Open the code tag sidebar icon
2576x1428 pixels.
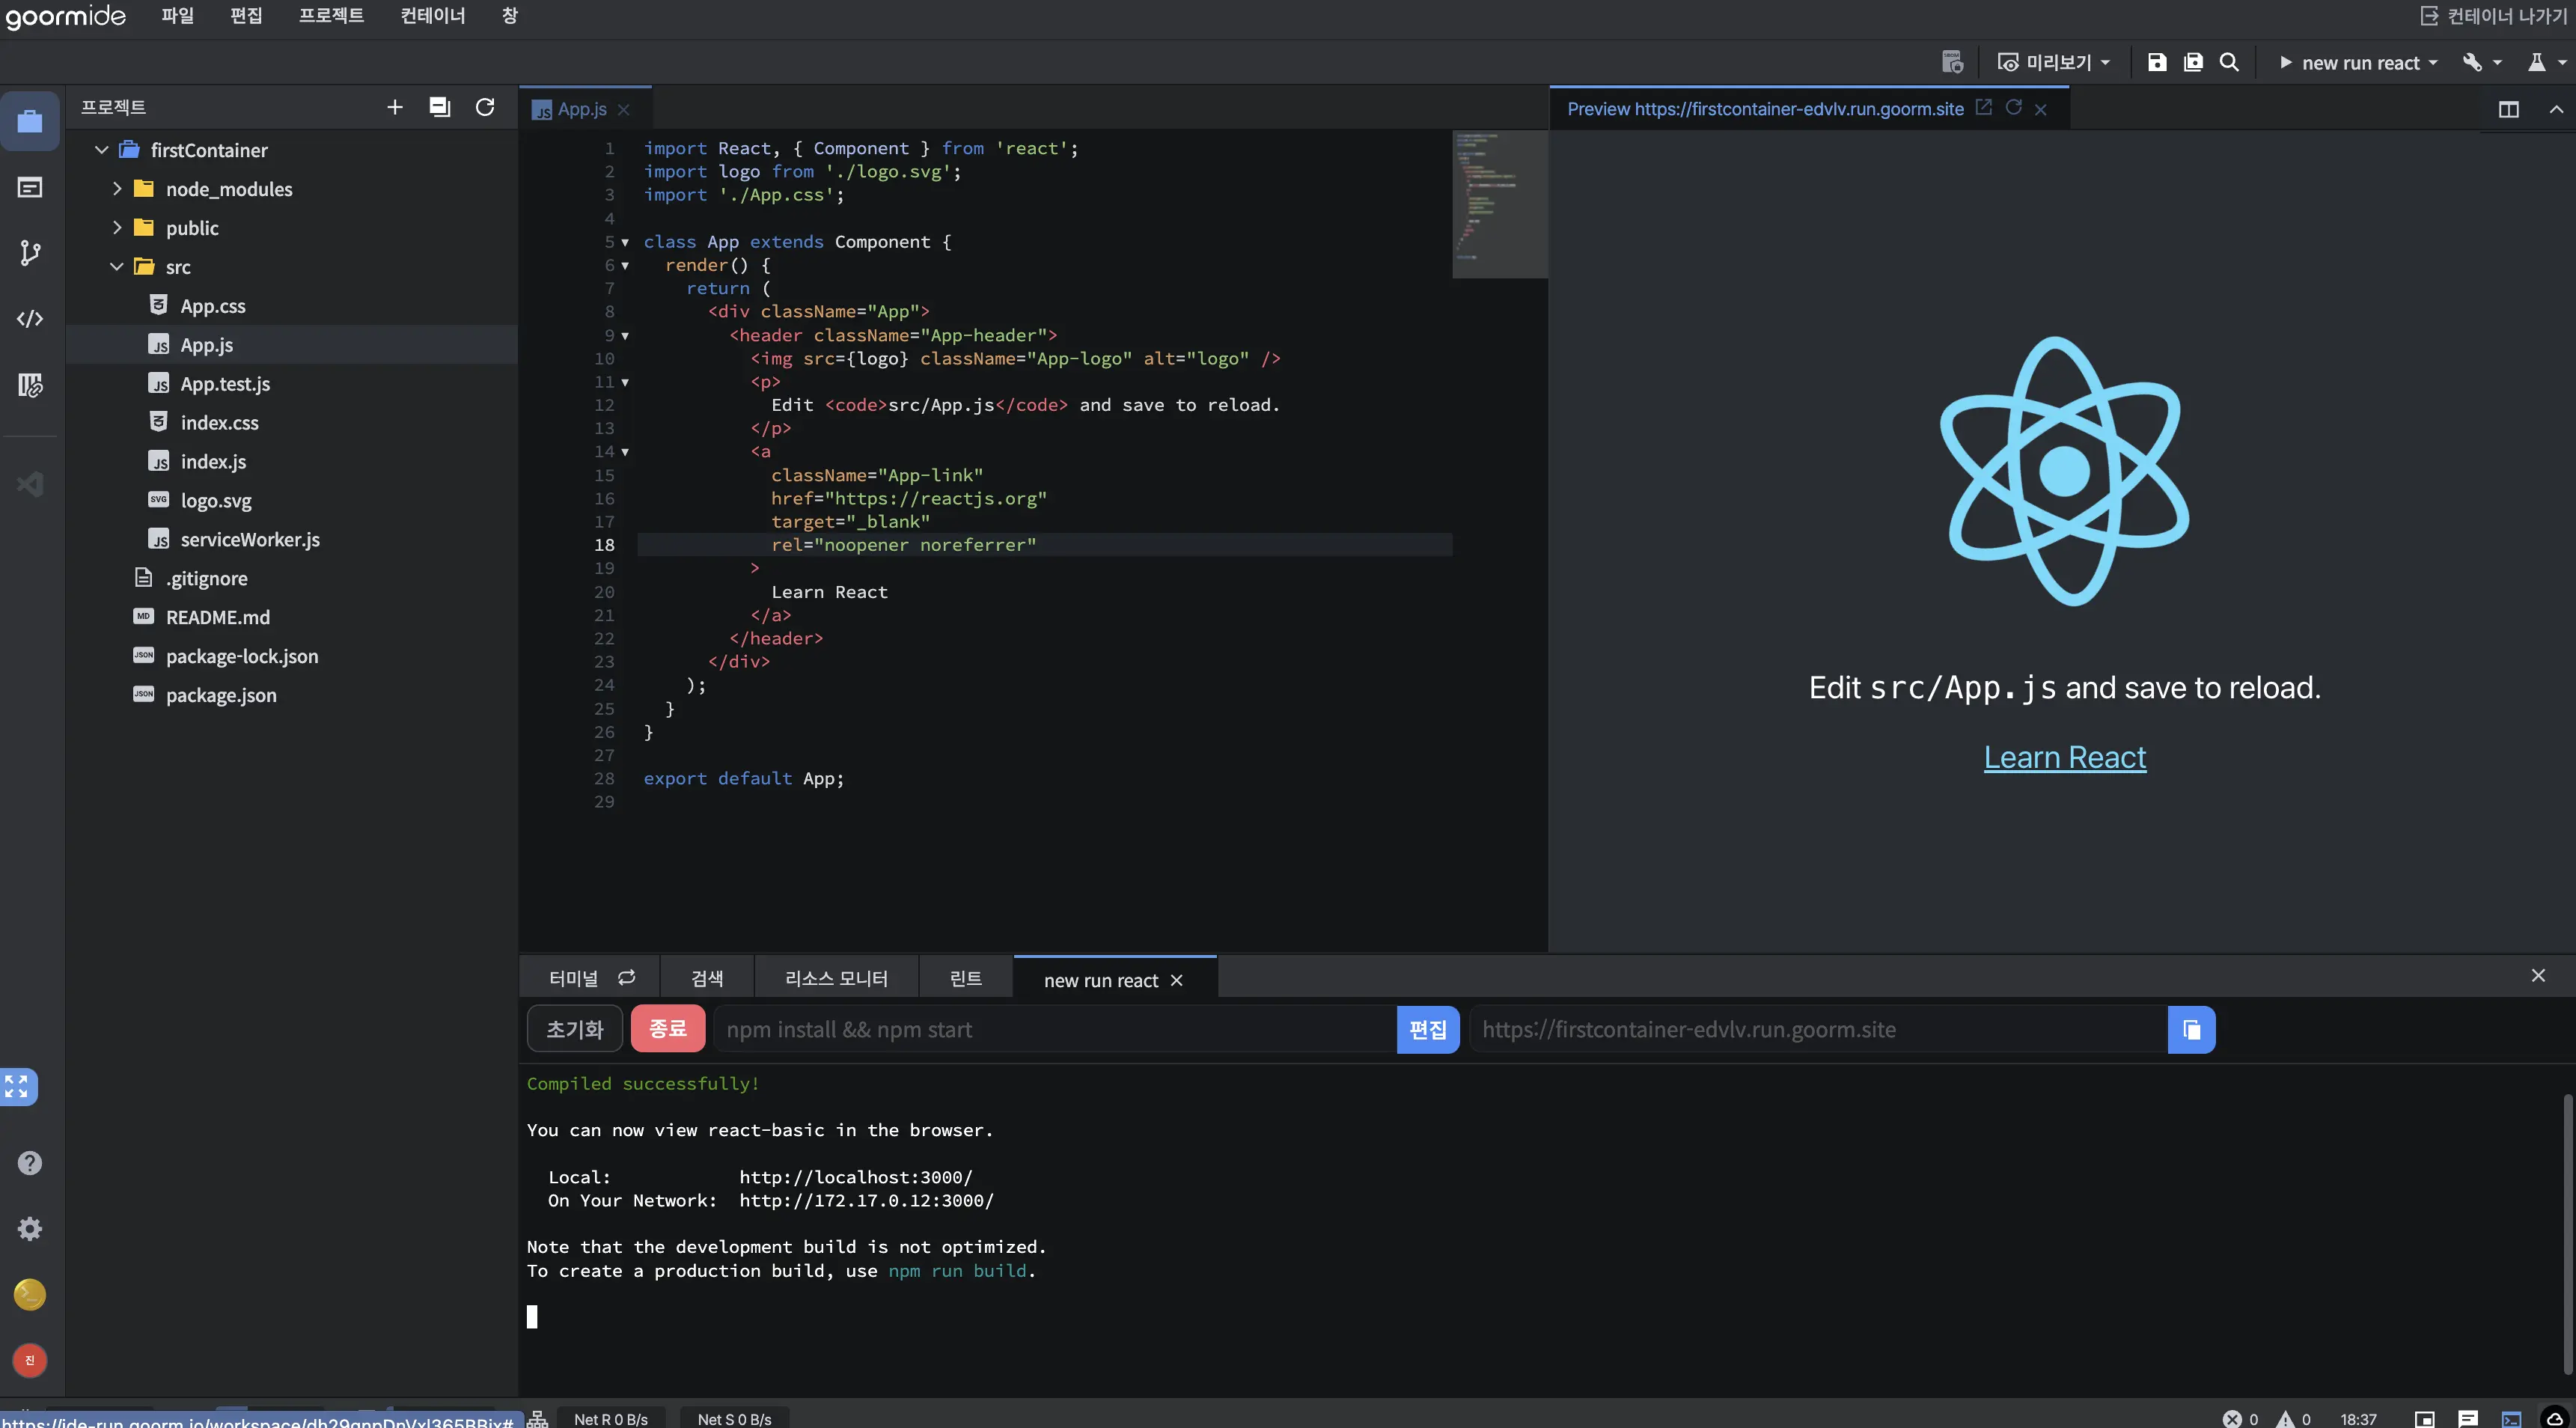coord(30,319)
